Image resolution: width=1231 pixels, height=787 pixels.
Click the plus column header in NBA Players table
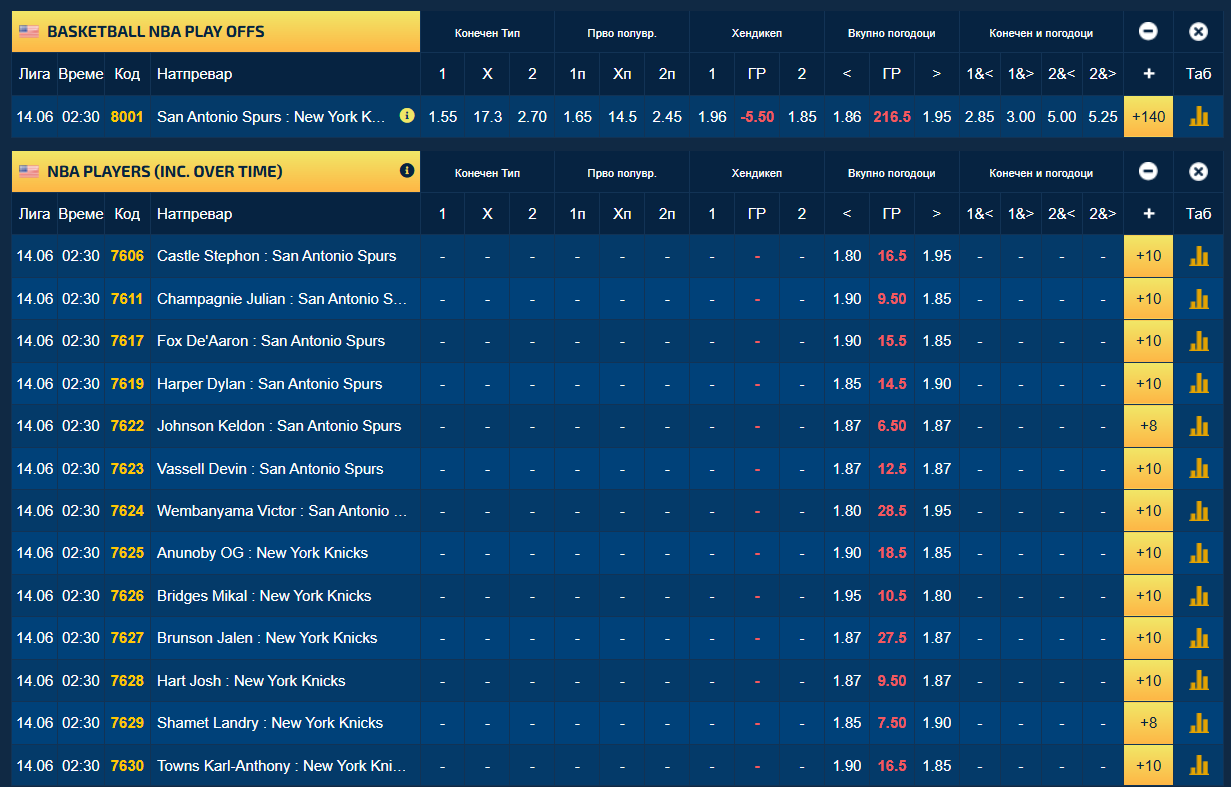[1148, 214]
